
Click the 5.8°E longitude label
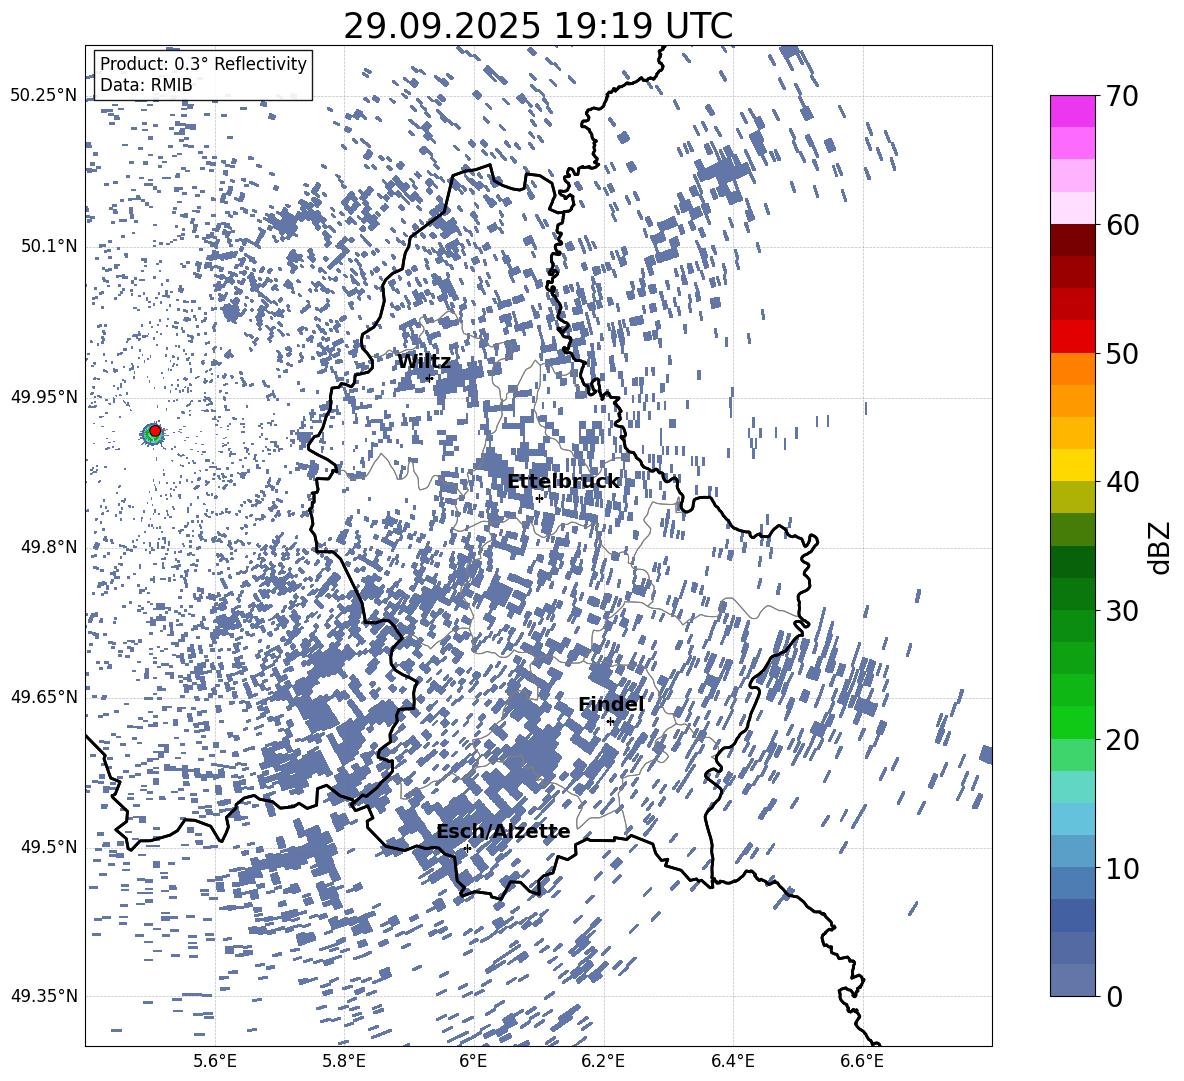coord(344,1062)
